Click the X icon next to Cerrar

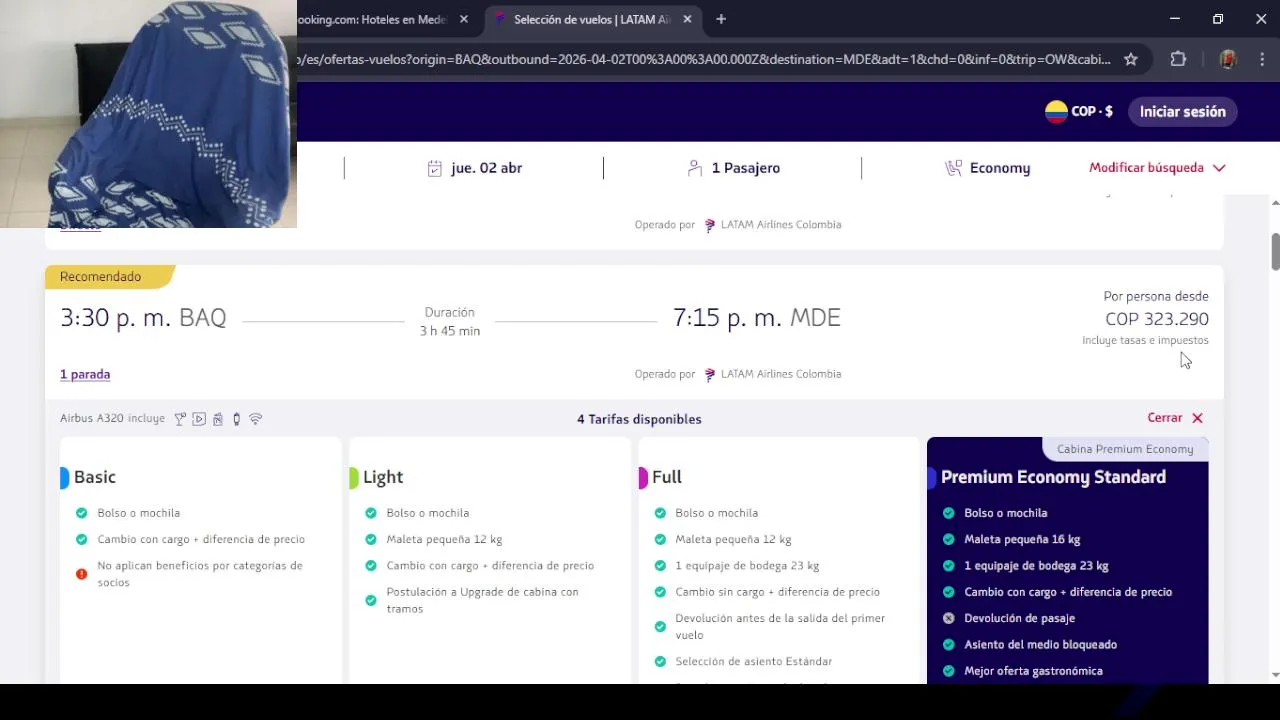tap(1197, 418)
